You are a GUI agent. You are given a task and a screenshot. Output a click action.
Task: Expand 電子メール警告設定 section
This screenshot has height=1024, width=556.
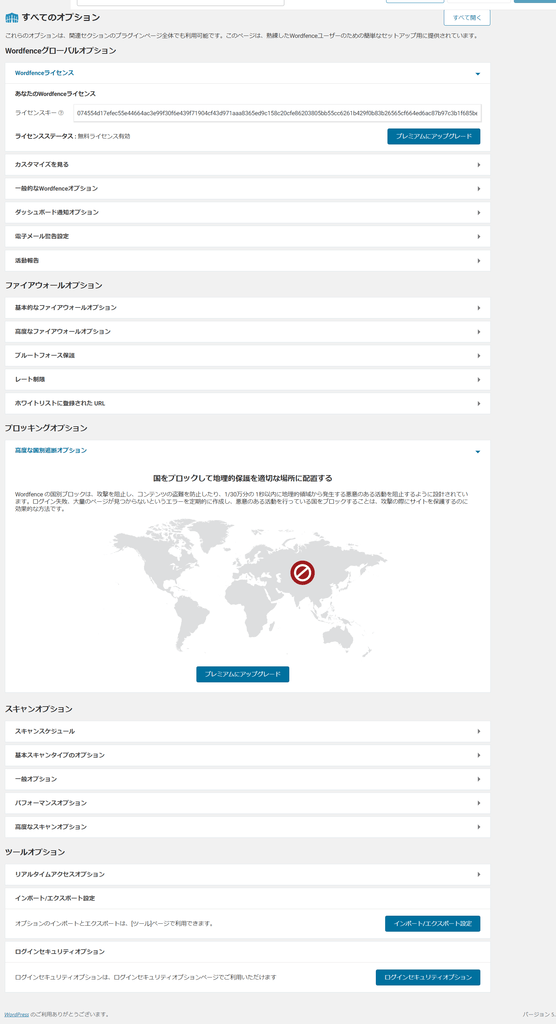tap(248, 236)
